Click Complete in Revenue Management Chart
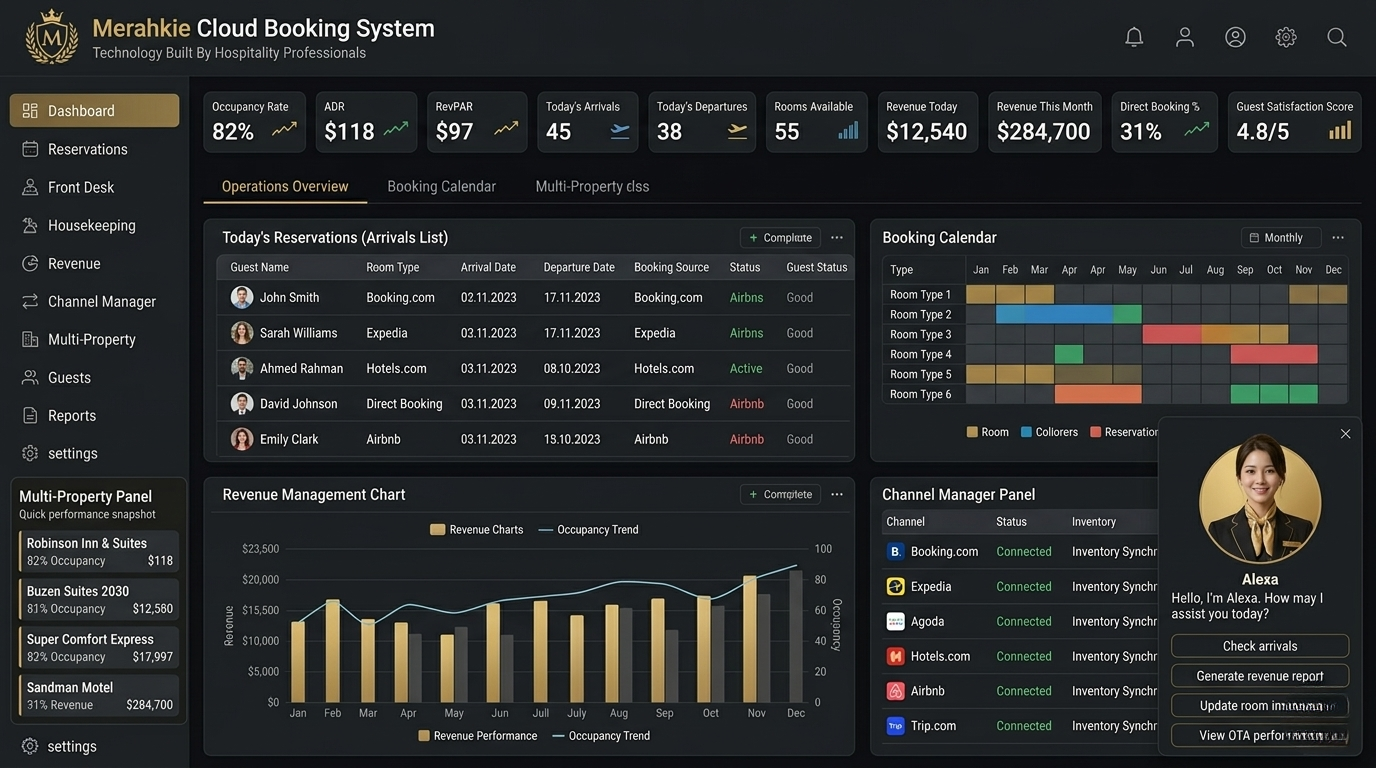The image size is (1376, 768). 780,494
